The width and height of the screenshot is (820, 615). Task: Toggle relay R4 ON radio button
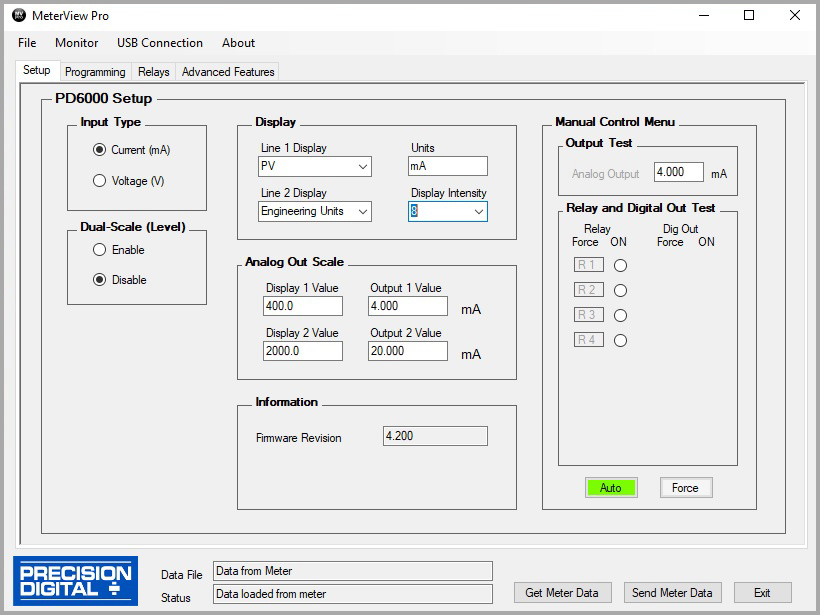tap(620, 340)
